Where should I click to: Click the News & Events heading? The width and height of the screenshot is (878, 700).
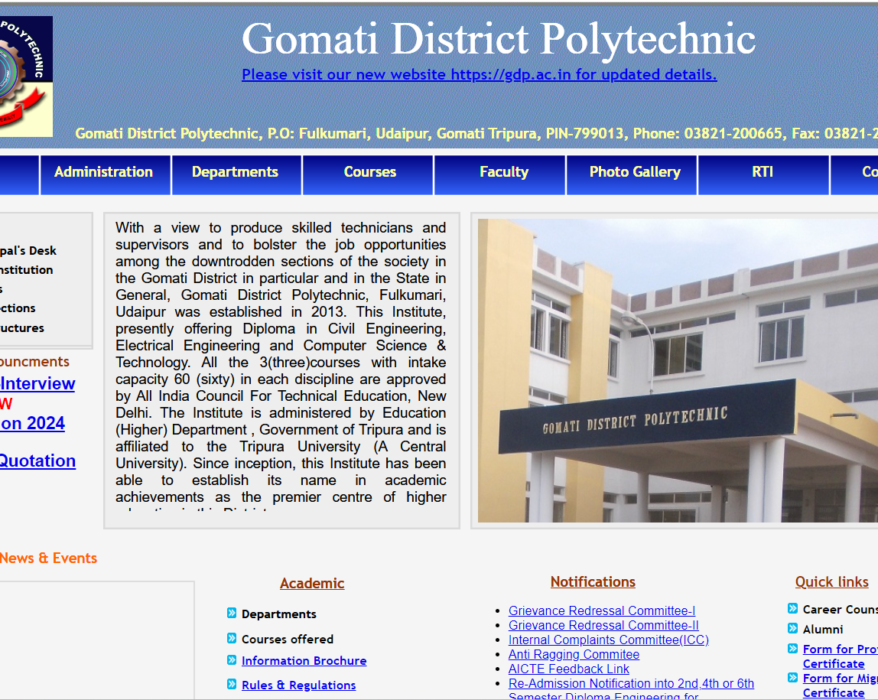click(x=48, y=558)
